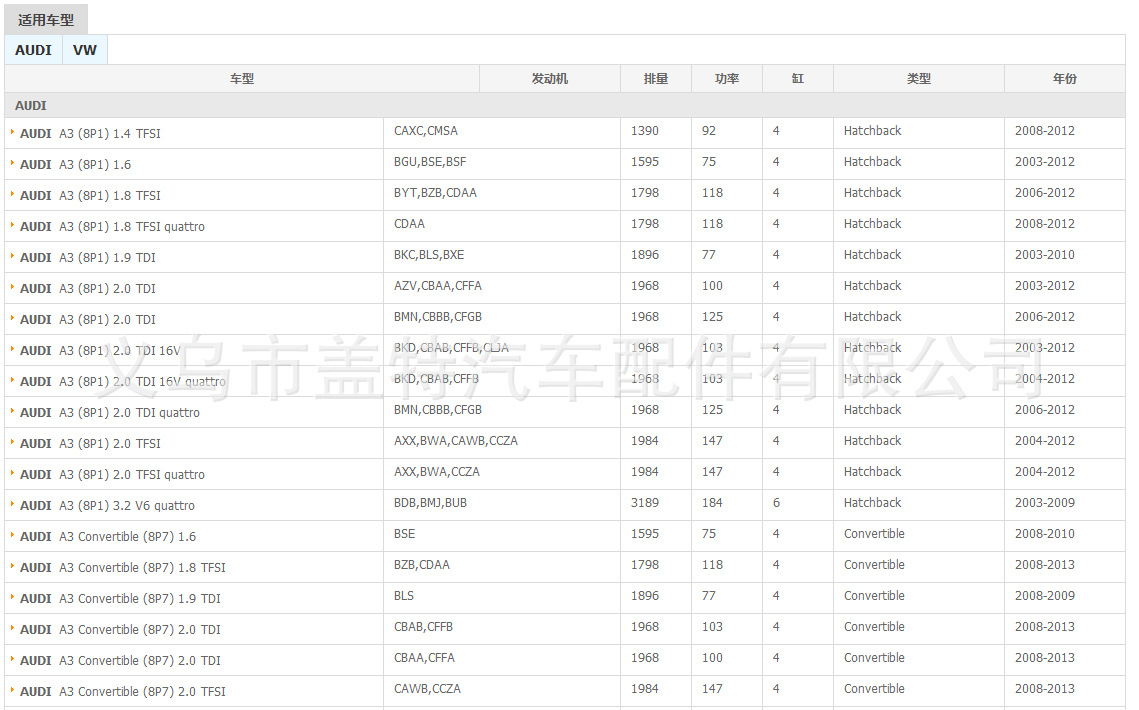Click the orange arrow beside A3 (8P1) 3.2 V6 quattro
The height and width of the screenshot is (710, 1139).
pyautogui.click(x=12, y=504)
